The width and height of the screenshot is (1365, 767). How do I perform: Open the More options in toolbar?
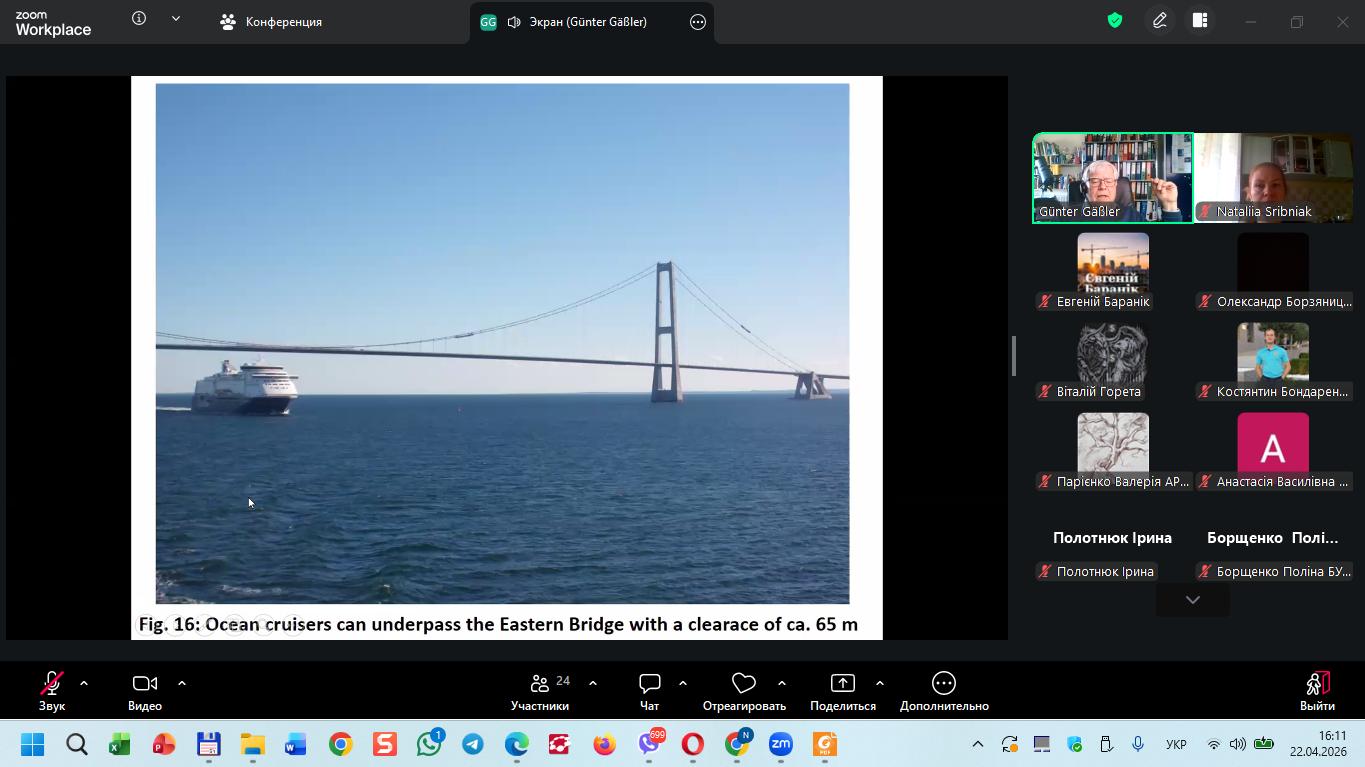943,691
